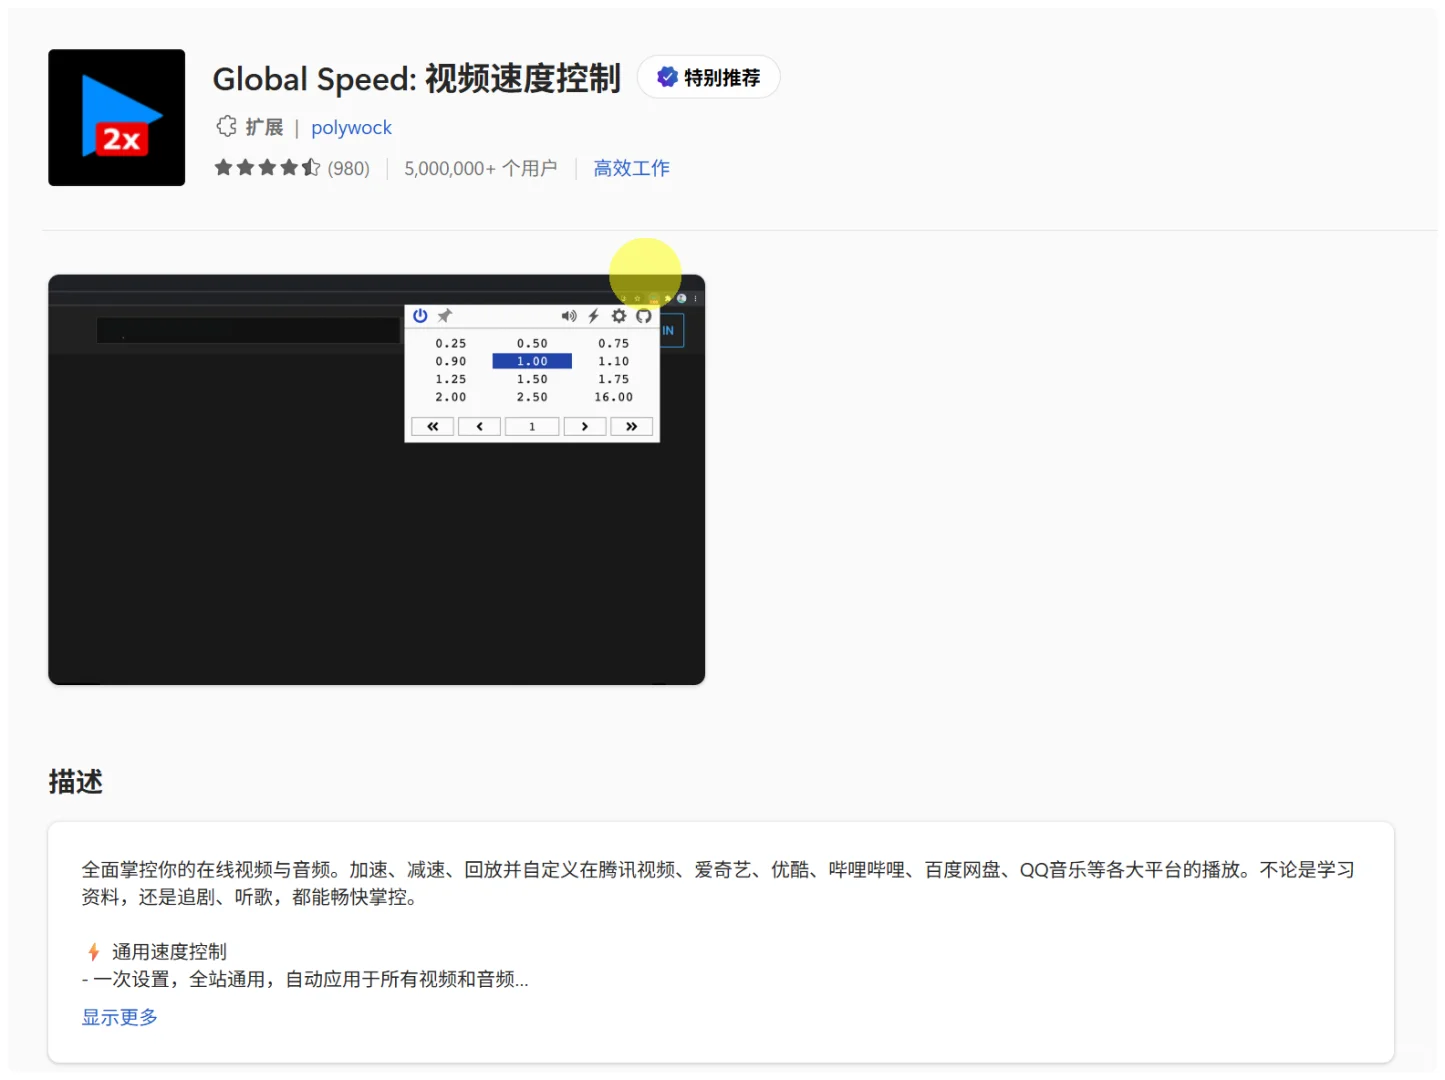
Task: Click the single-right arrow seek button
Action: click(584, 426)
